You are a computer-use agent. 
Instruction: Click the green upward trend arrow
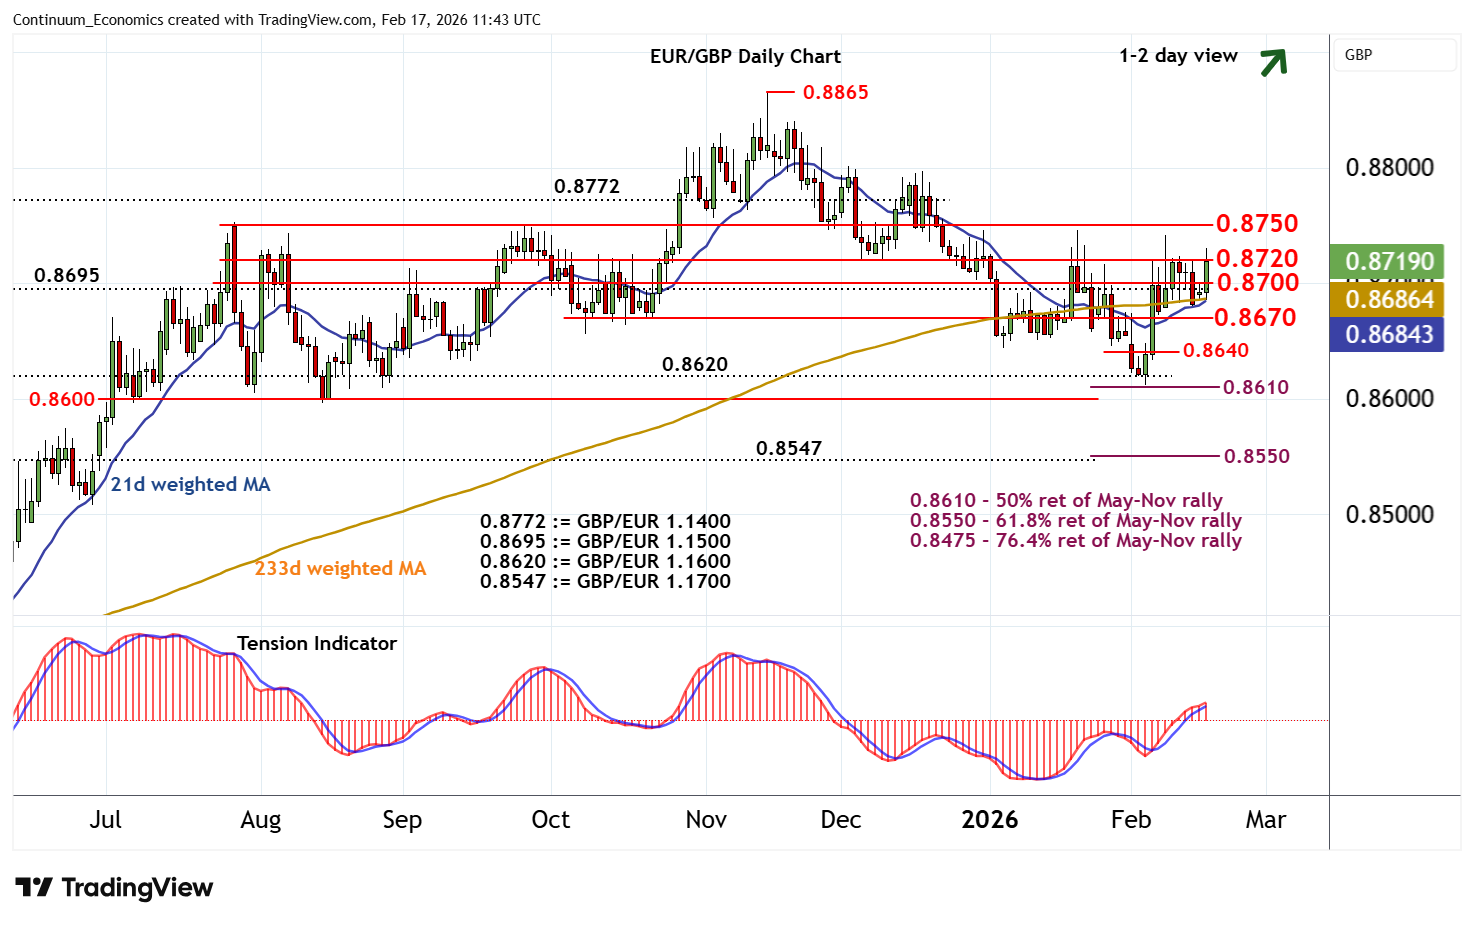tap(1272, 62)
